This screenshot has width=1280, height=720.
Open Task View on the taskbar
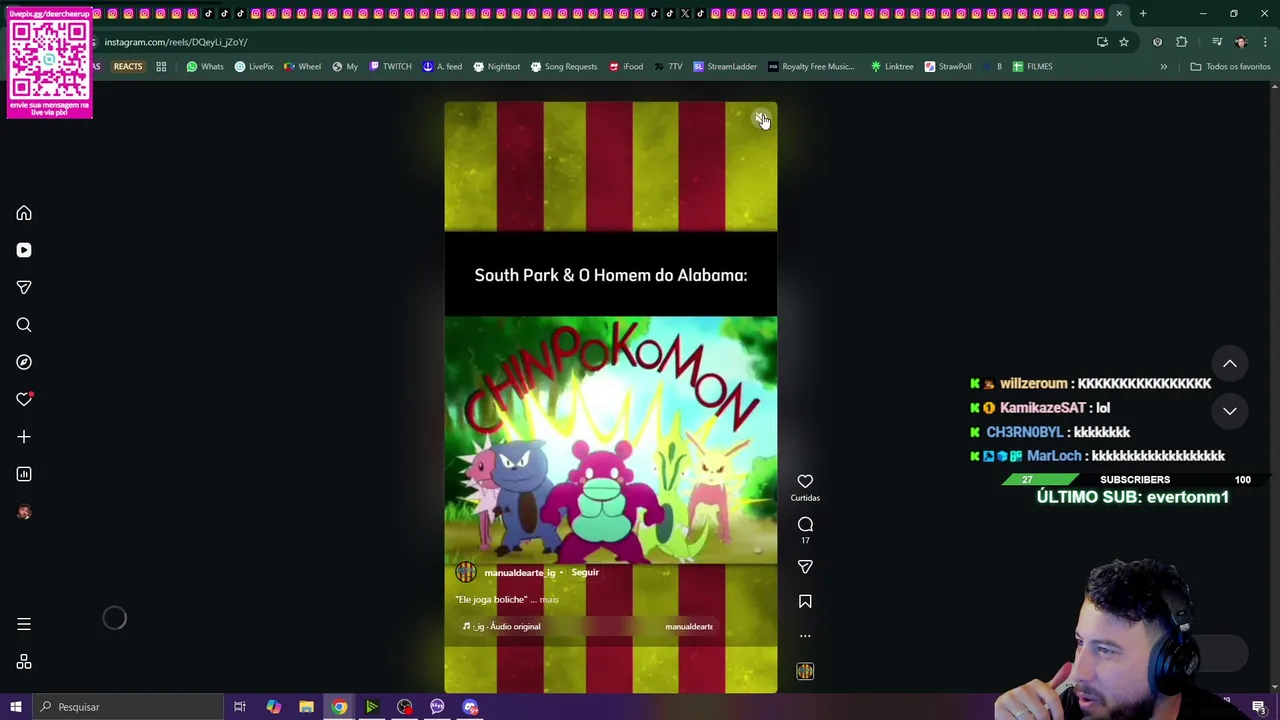coord(240,707)
